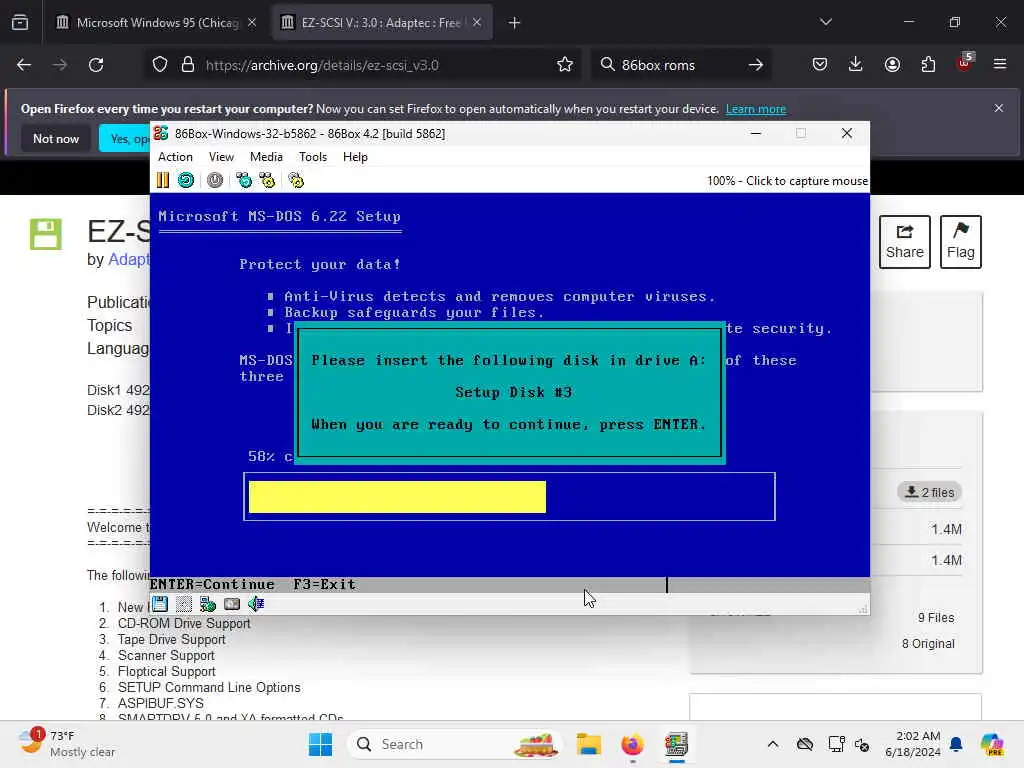Click CD-ROM Drive Support list item
This screenshot has height=768, width=1024.
click(184, 623)
